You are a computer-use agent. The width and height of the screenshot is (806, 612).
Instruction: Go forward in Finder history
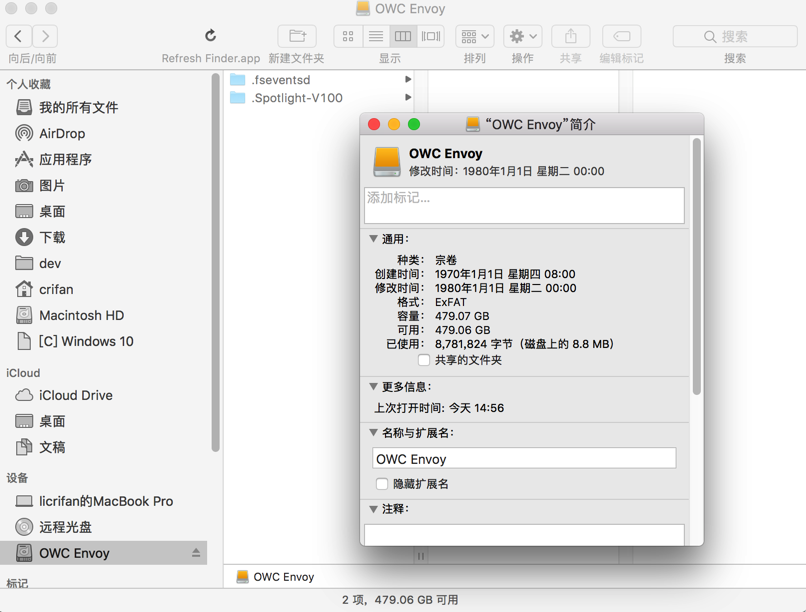45,36
